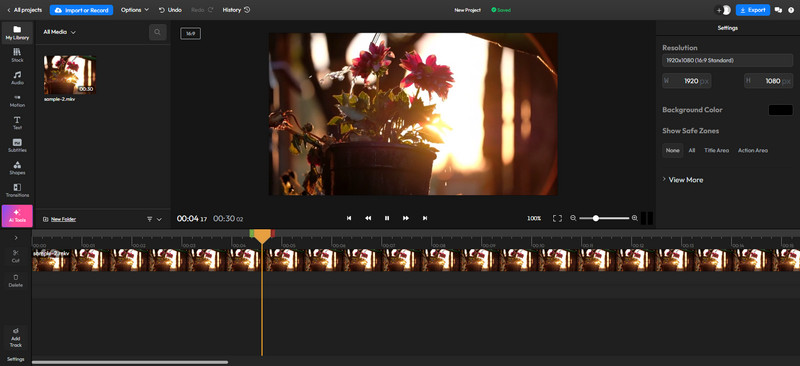
Task: Open the Audio panel
Action: [x=17, y=78]
